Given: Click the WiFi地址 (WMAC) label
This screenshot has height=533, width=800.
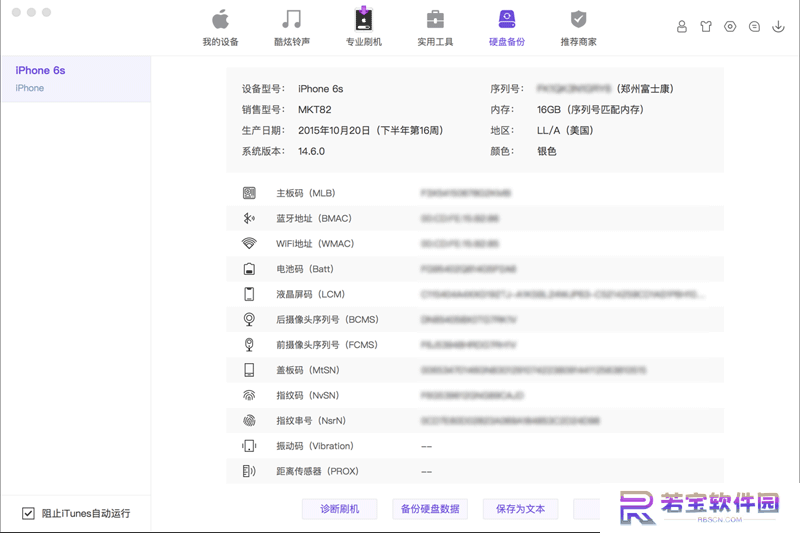Looking at the screenshot, I should 315,244.
